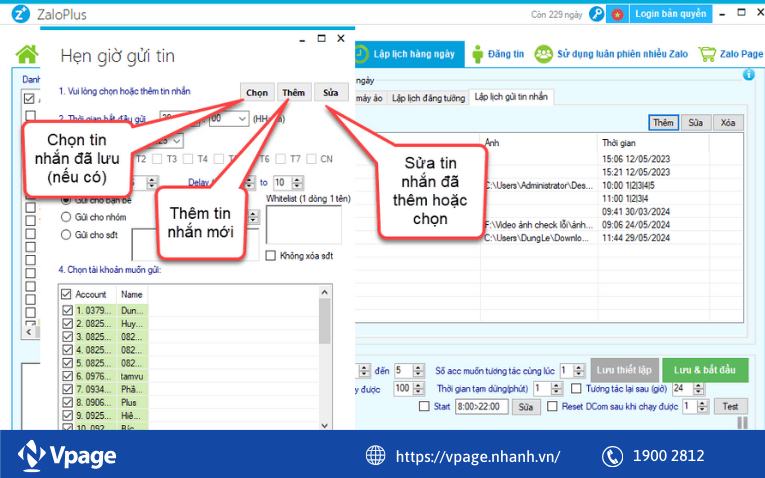
Task: Select the row with time 09:41 30/03/2024
Action: pyautogui.click(x=549, y=212)
